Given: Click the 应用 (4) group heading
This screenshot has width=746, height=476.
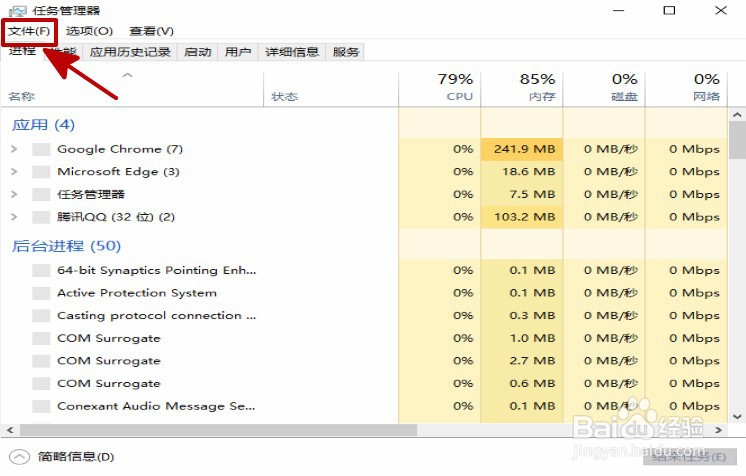Looking at the screenshot, I should coord(43,125).
